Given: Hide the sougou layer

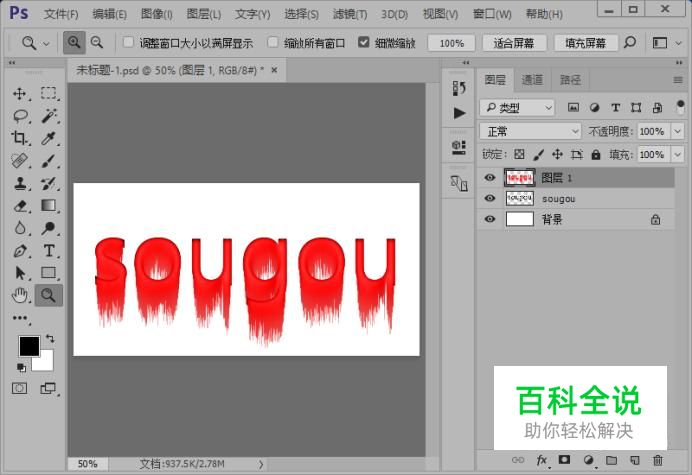Looking at the screenshot, I should point(489,198).
